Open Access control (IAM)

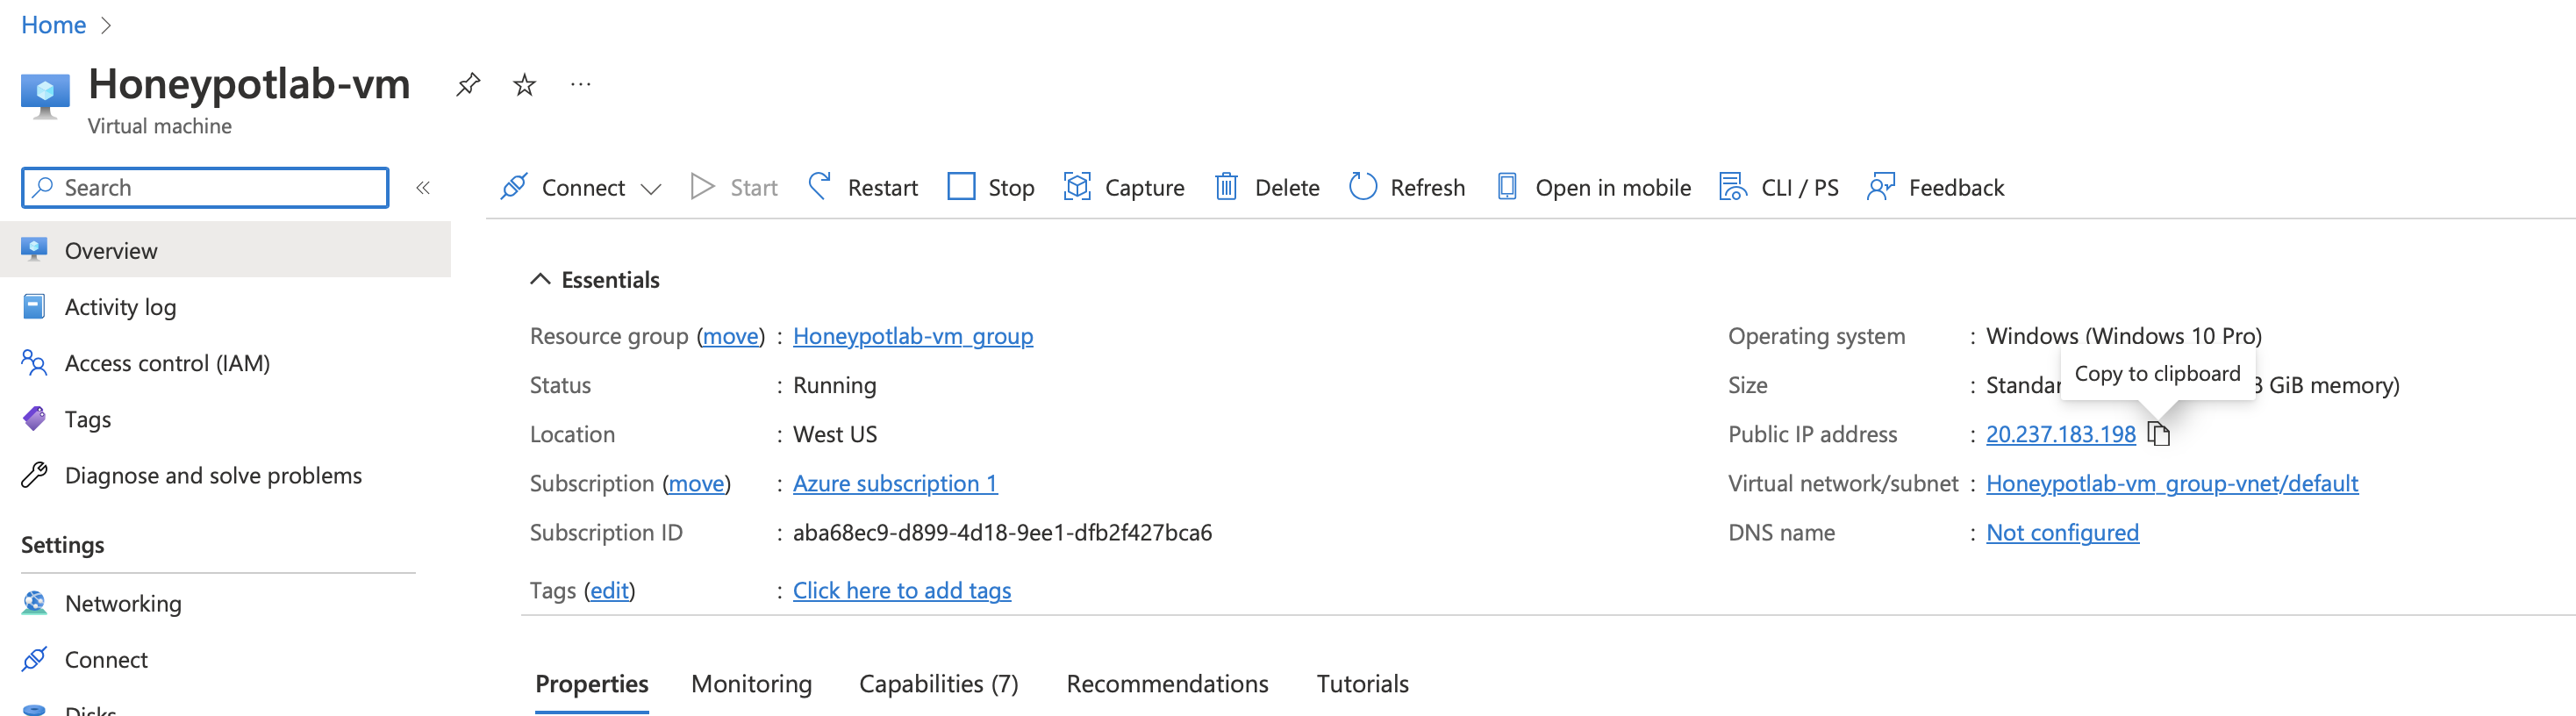coord(167,363)
